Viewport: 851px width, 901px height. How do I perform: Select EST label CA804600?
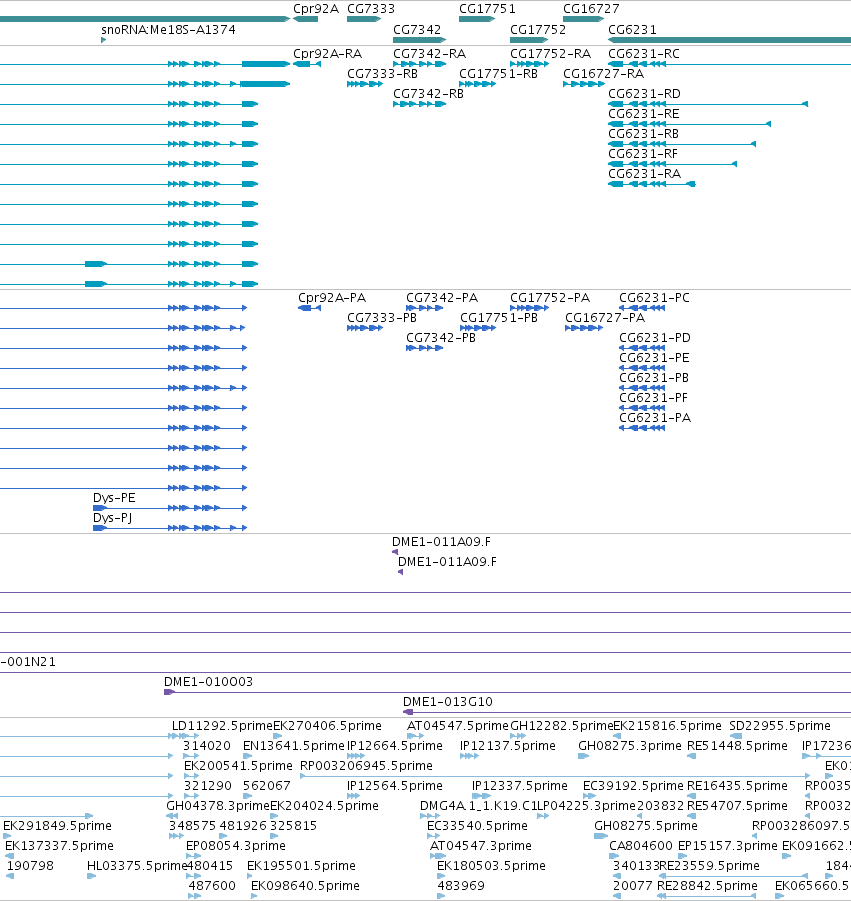[642, 846]
